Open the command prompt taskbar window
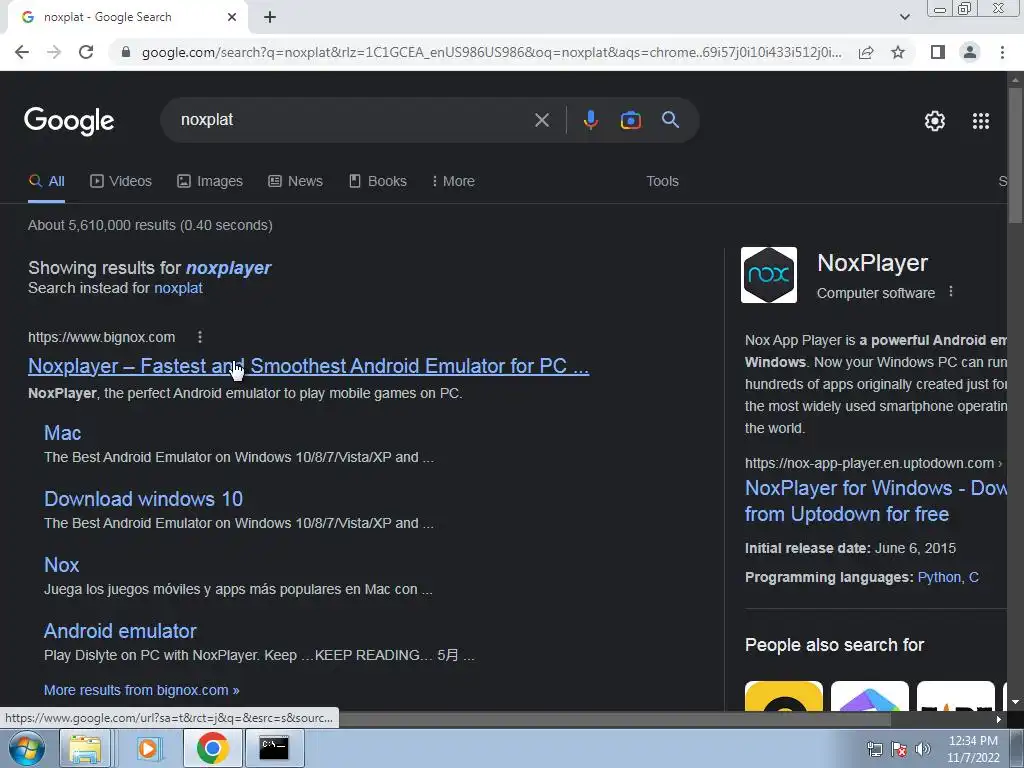 tap(274, 748)
